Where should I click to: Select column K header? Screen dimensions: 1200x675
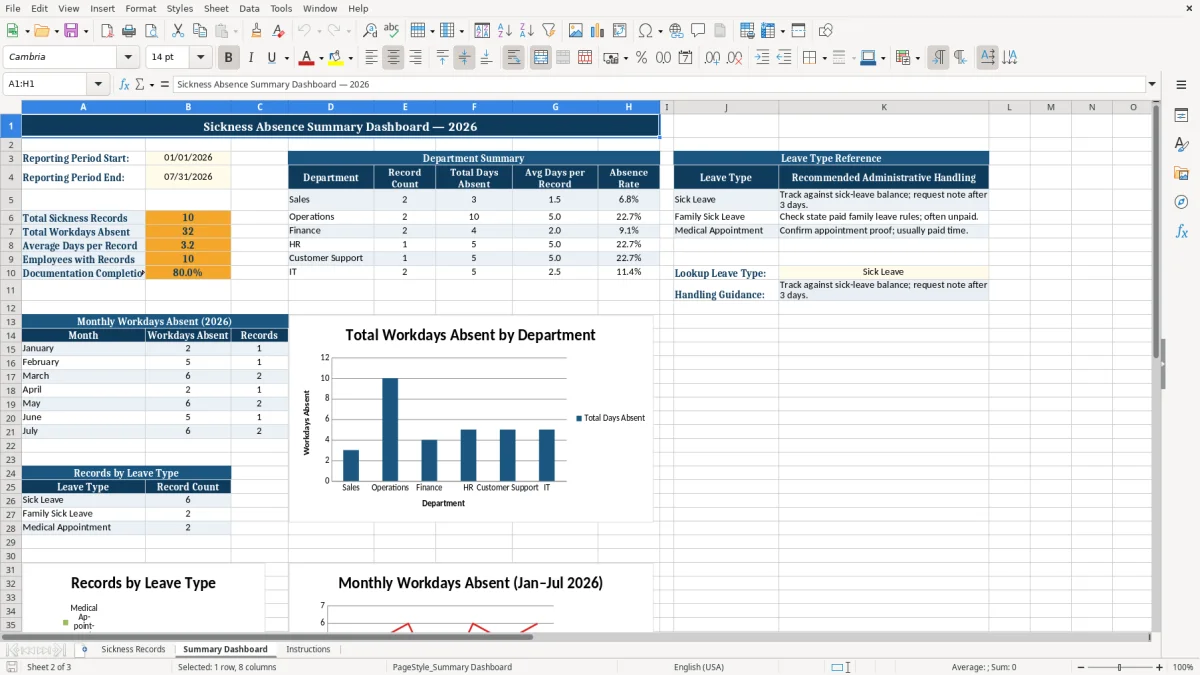(884, 107)
